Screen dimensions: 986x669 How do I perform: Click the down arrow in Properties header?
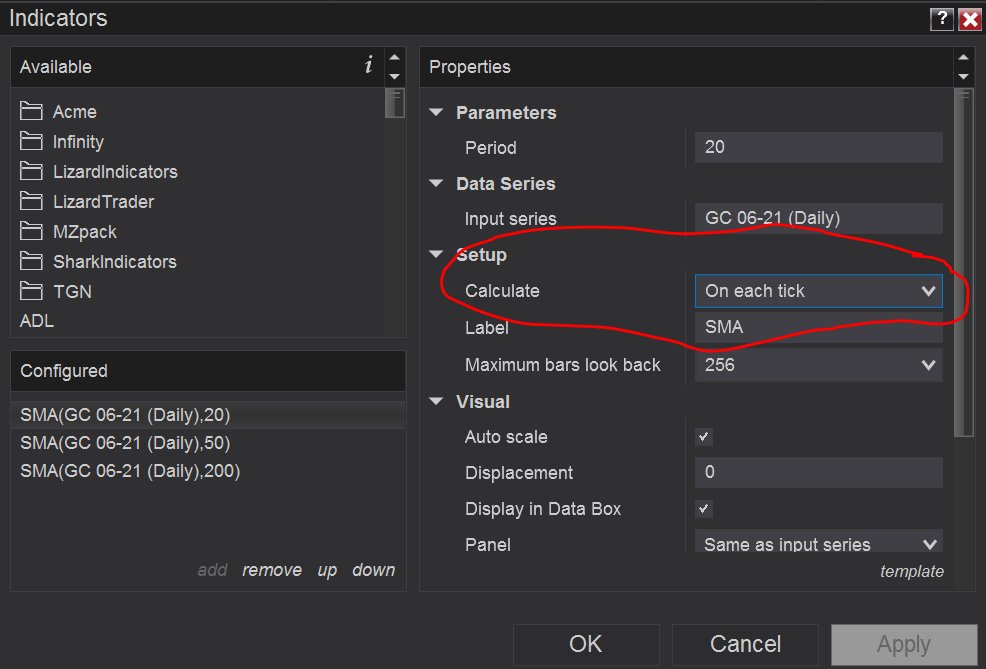(x=963, y=77)
